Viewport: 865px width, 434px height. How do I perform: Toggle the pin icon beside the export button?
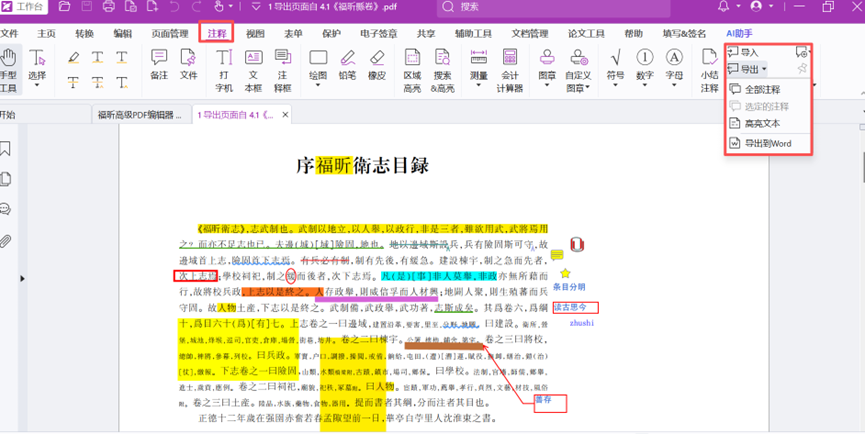[x=802, y=69]
